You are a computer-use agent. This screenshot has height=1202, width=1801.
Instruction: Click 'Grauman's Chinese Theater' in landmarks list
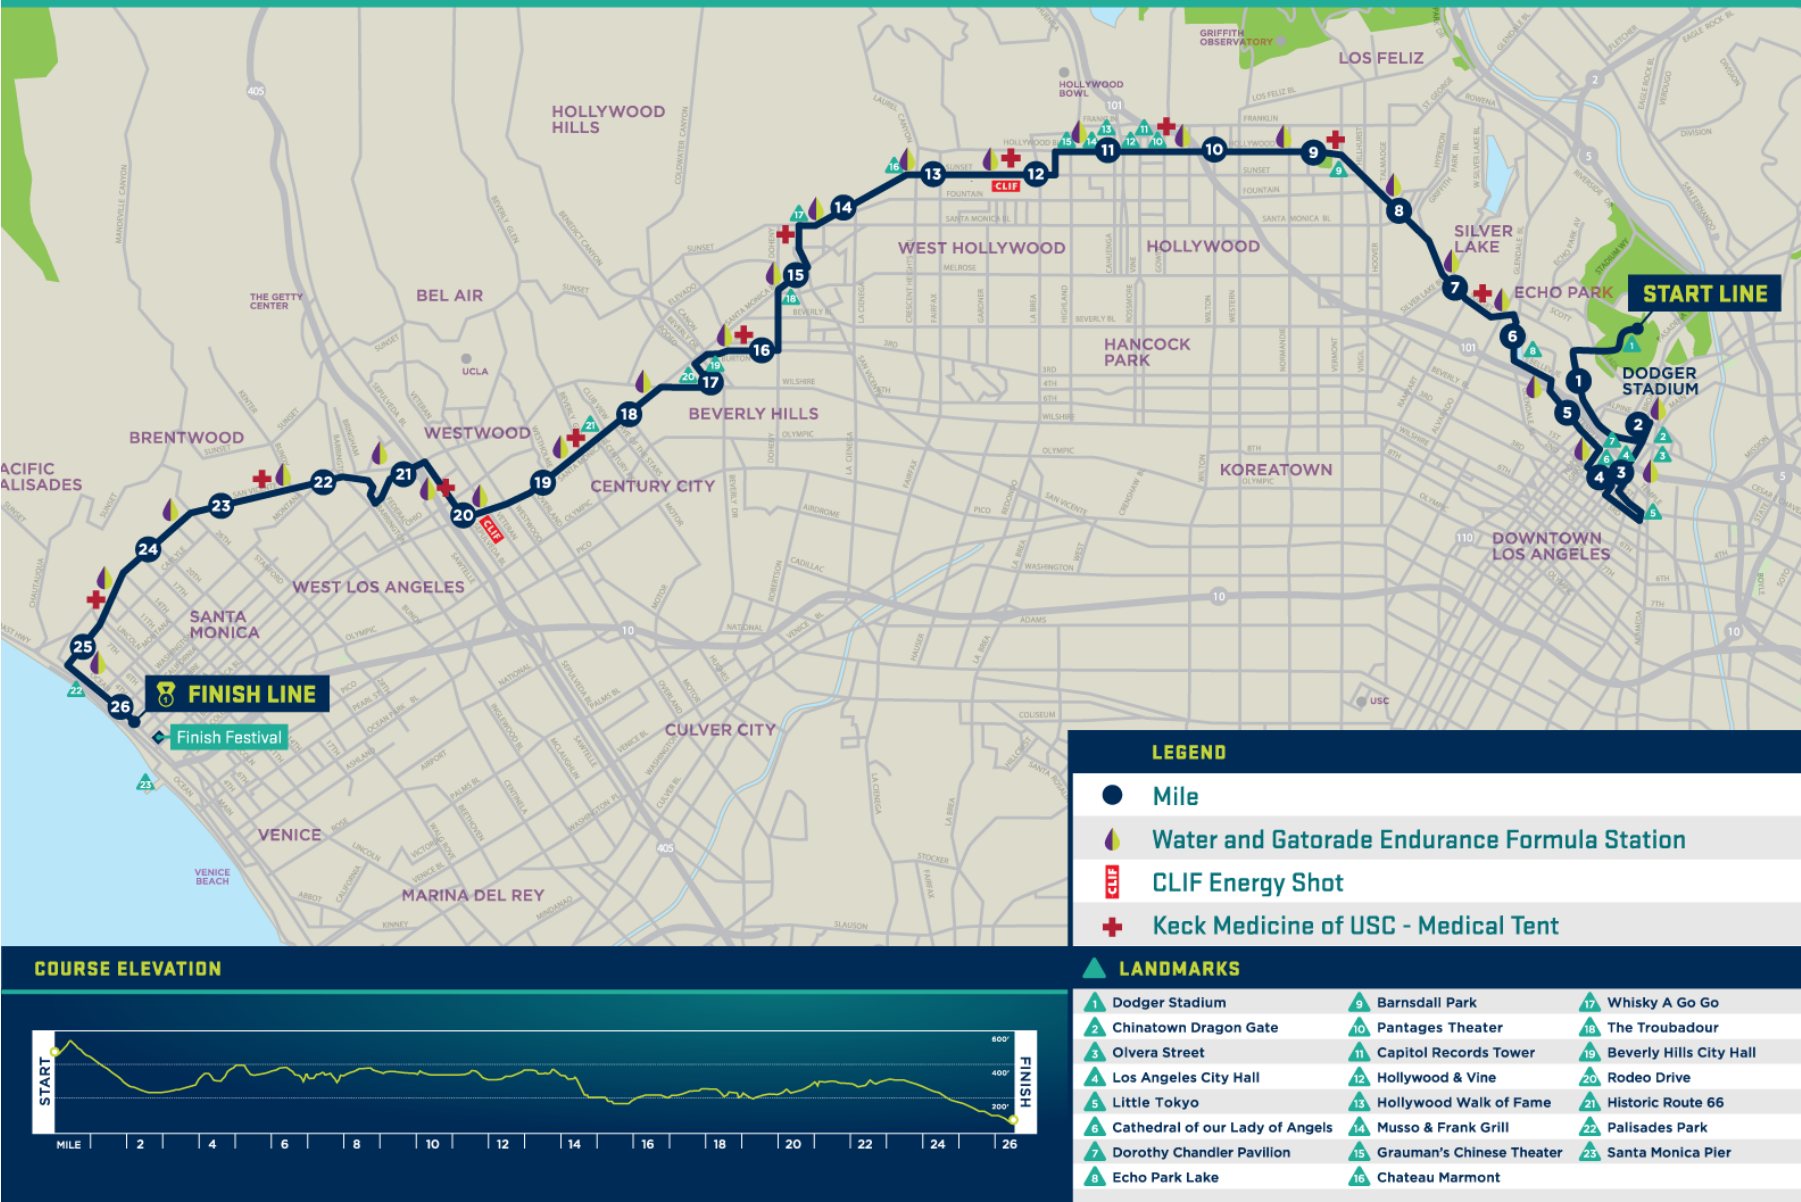pyautogui.click(x=1469, y=1153)
